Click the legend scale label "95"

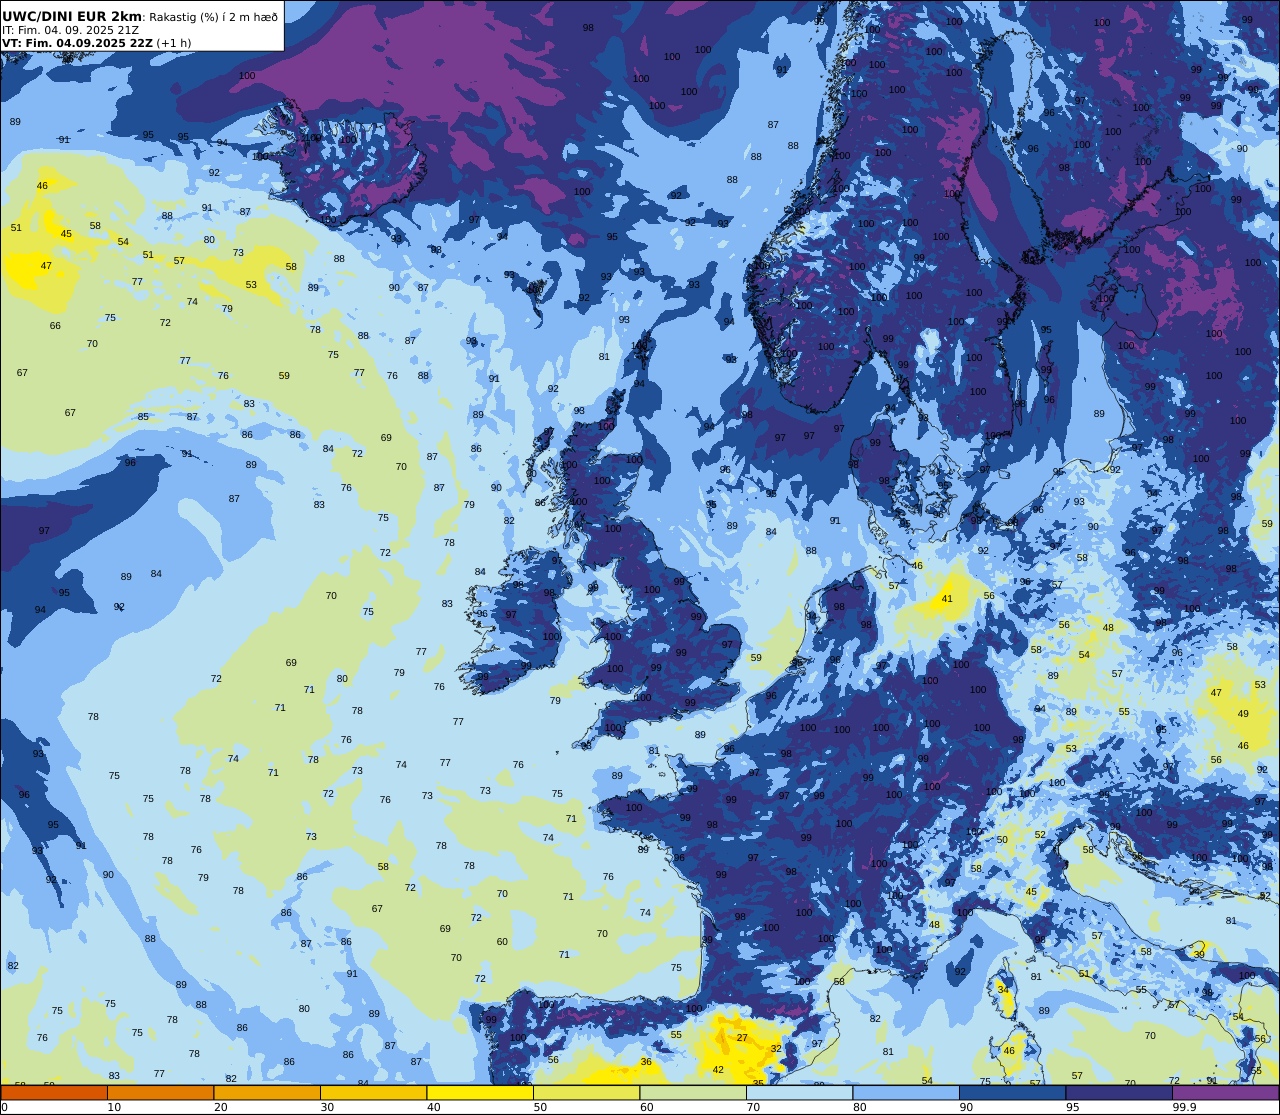1072,1107
